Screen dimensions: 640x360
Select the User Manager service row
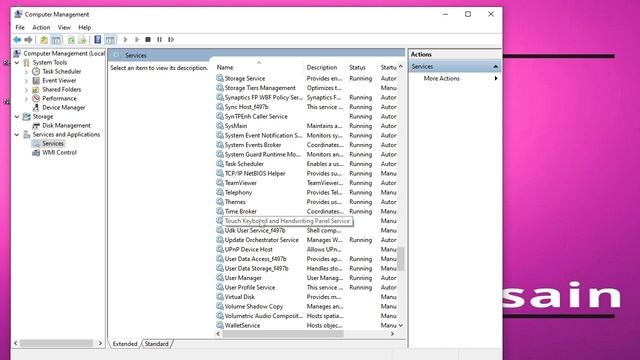[x=306, y=278]
